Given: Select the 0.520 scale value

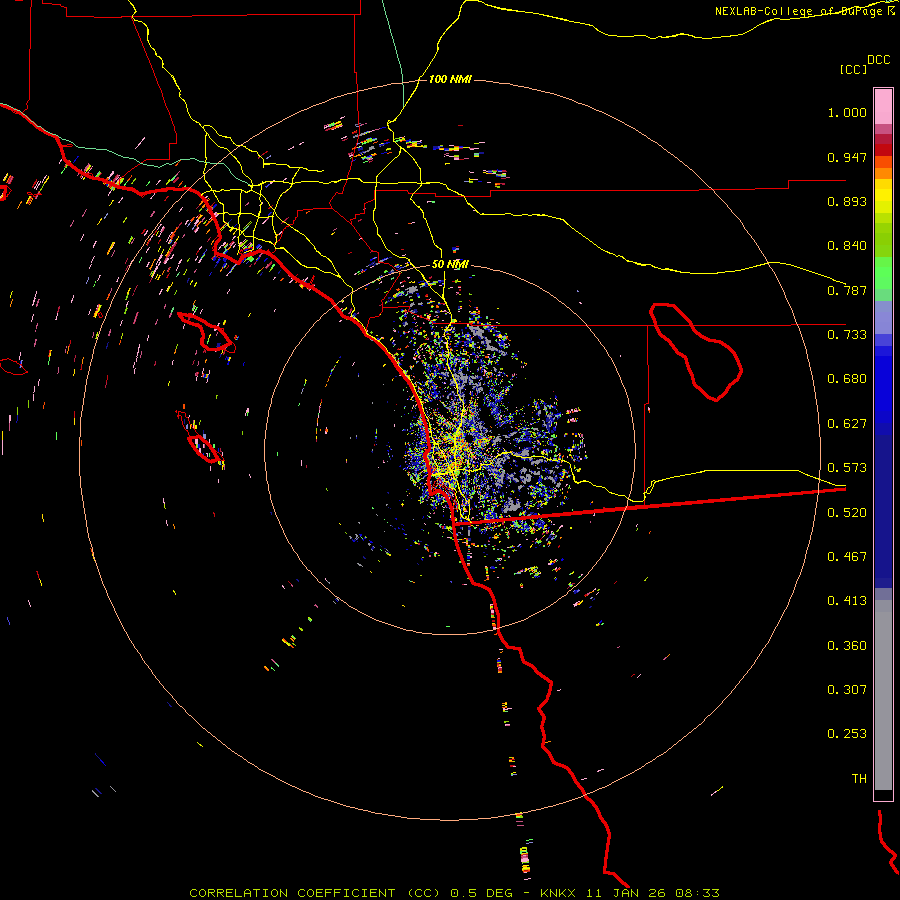Looking at the screenshot, I should coord(847,513).
